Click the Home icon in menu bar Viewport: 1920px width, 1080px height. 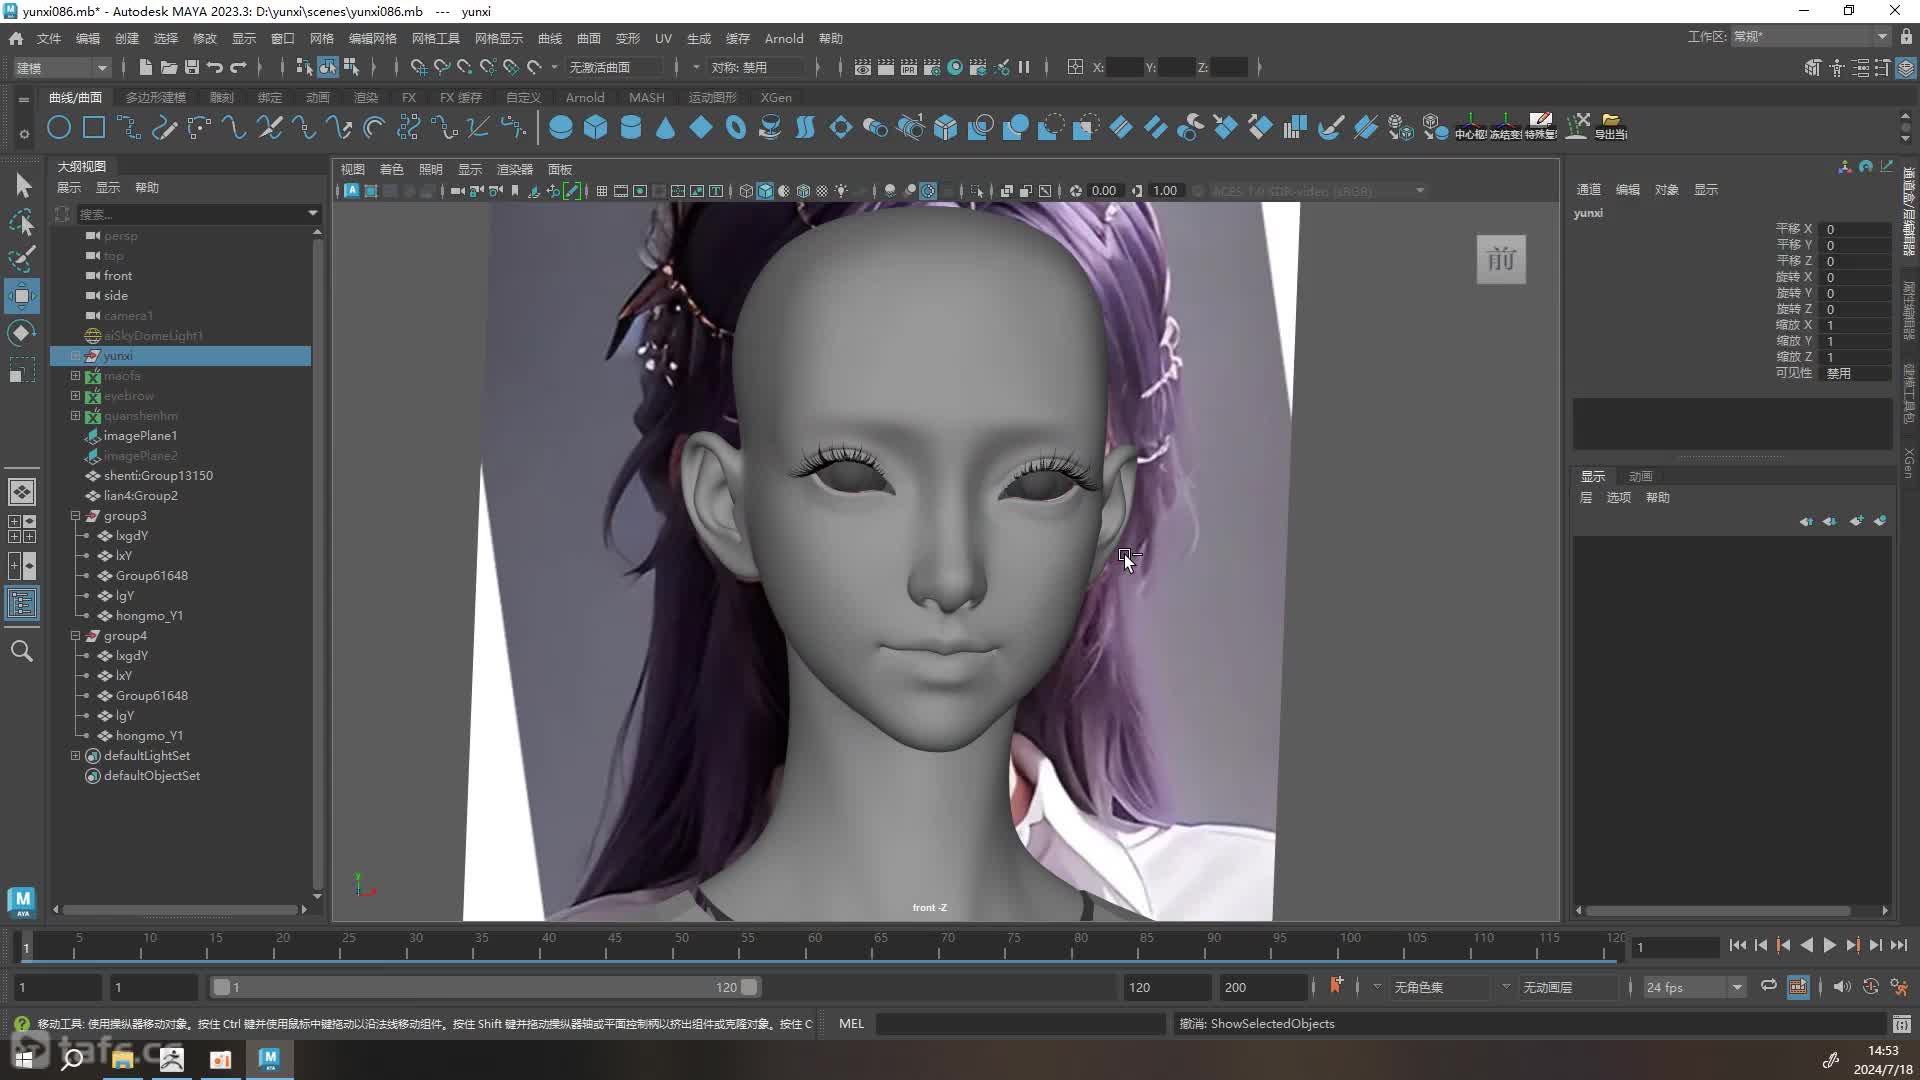16,38
